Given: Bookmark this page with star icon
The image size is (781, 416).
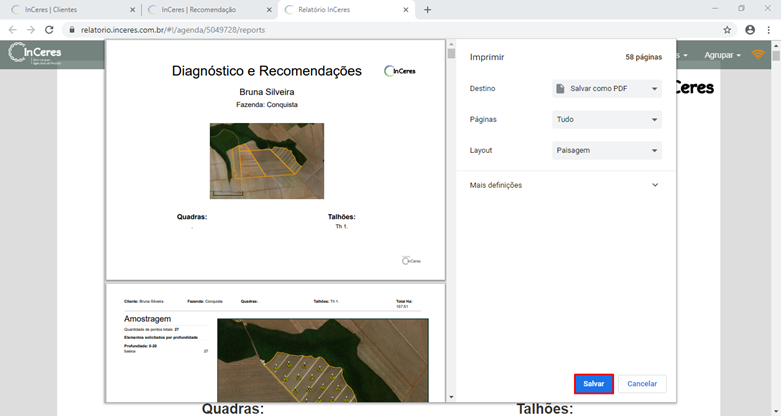Looking at the screenshot, I should tap(727, 30).
